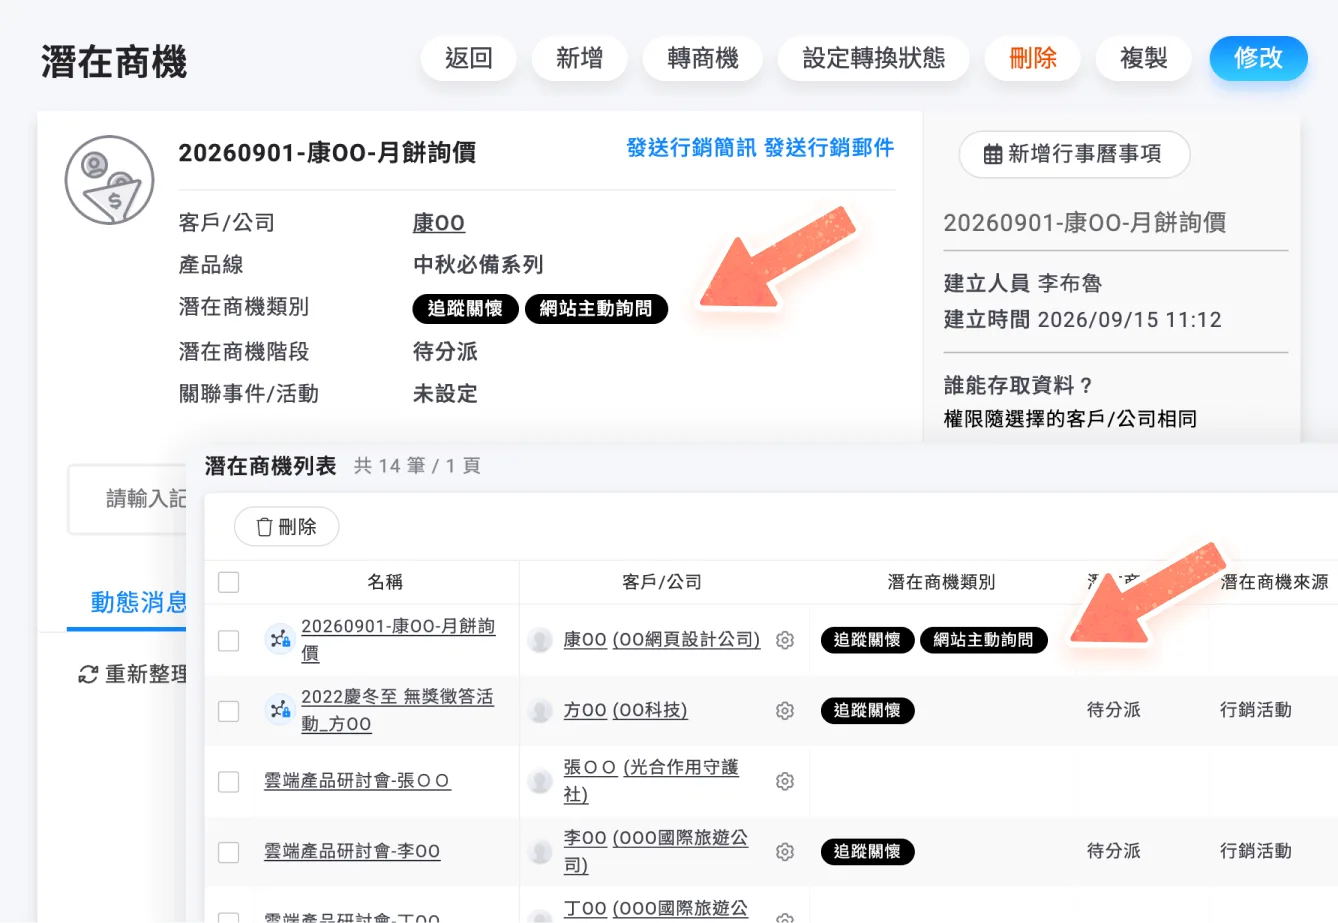This screenshot has height=923, width=1338.
Task: Click the gear icon next to 李OO (OOO國際旅遊公司)
Action: click(x=785, y=852)
